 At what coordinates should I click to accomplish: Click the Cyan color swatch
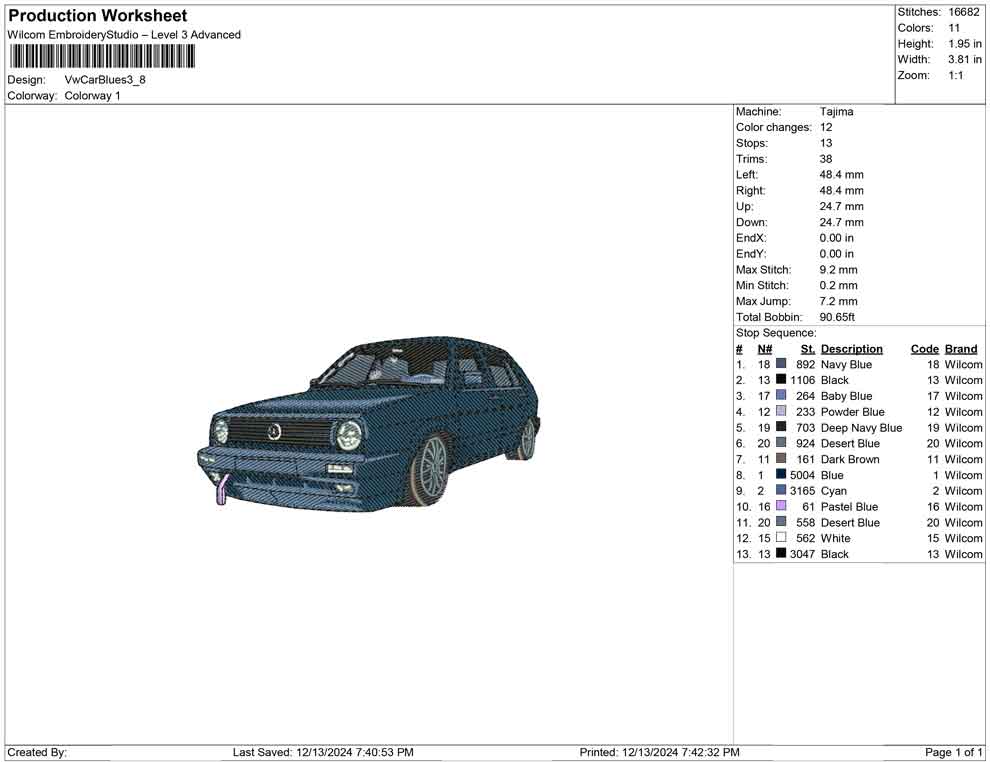point(781,491)
